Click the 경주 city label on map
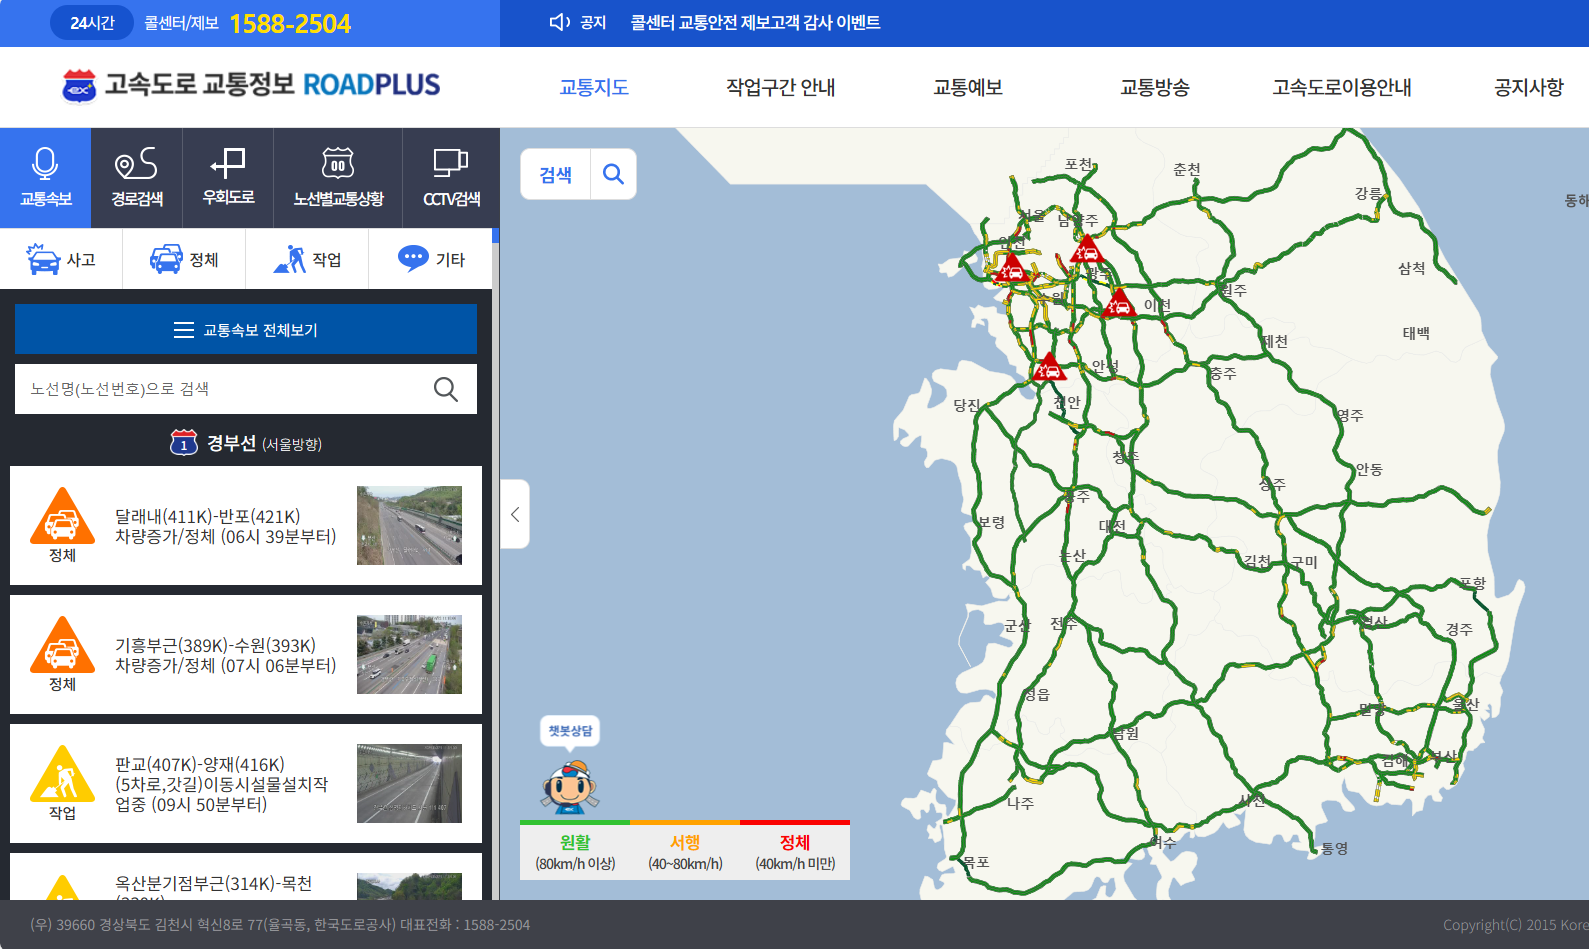This screenshot has width=1589, height=949. (x=1459, y=629)
